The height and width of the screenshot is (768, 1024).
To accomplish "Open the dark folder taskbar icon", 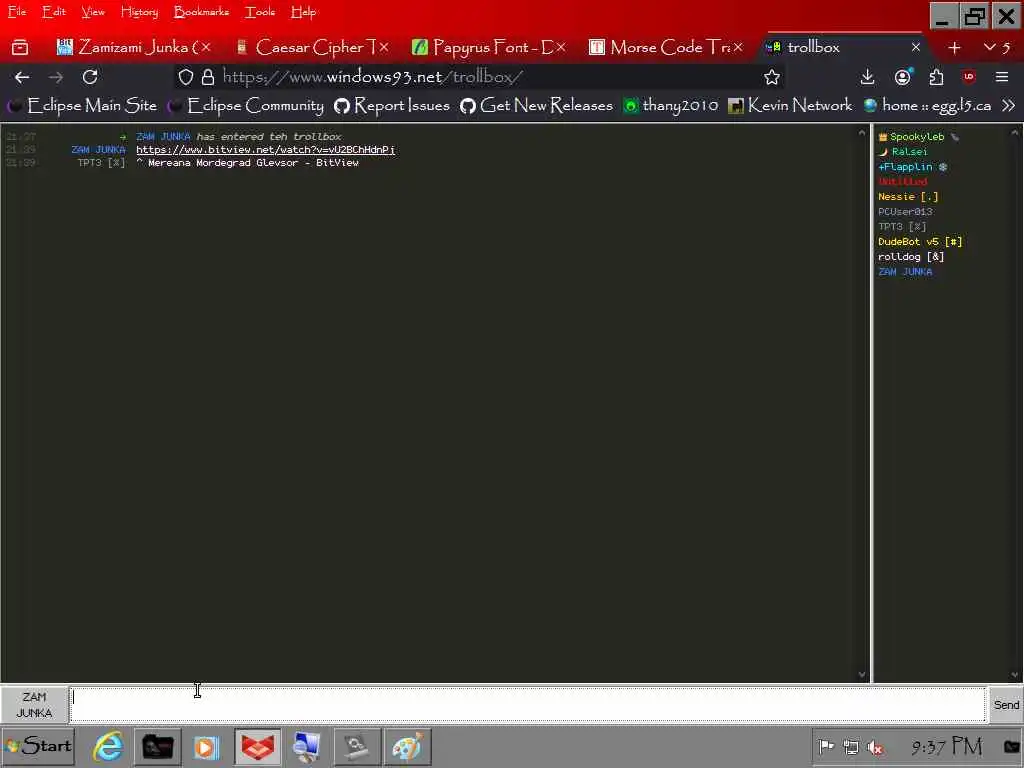I will click(x=157, y=746).
